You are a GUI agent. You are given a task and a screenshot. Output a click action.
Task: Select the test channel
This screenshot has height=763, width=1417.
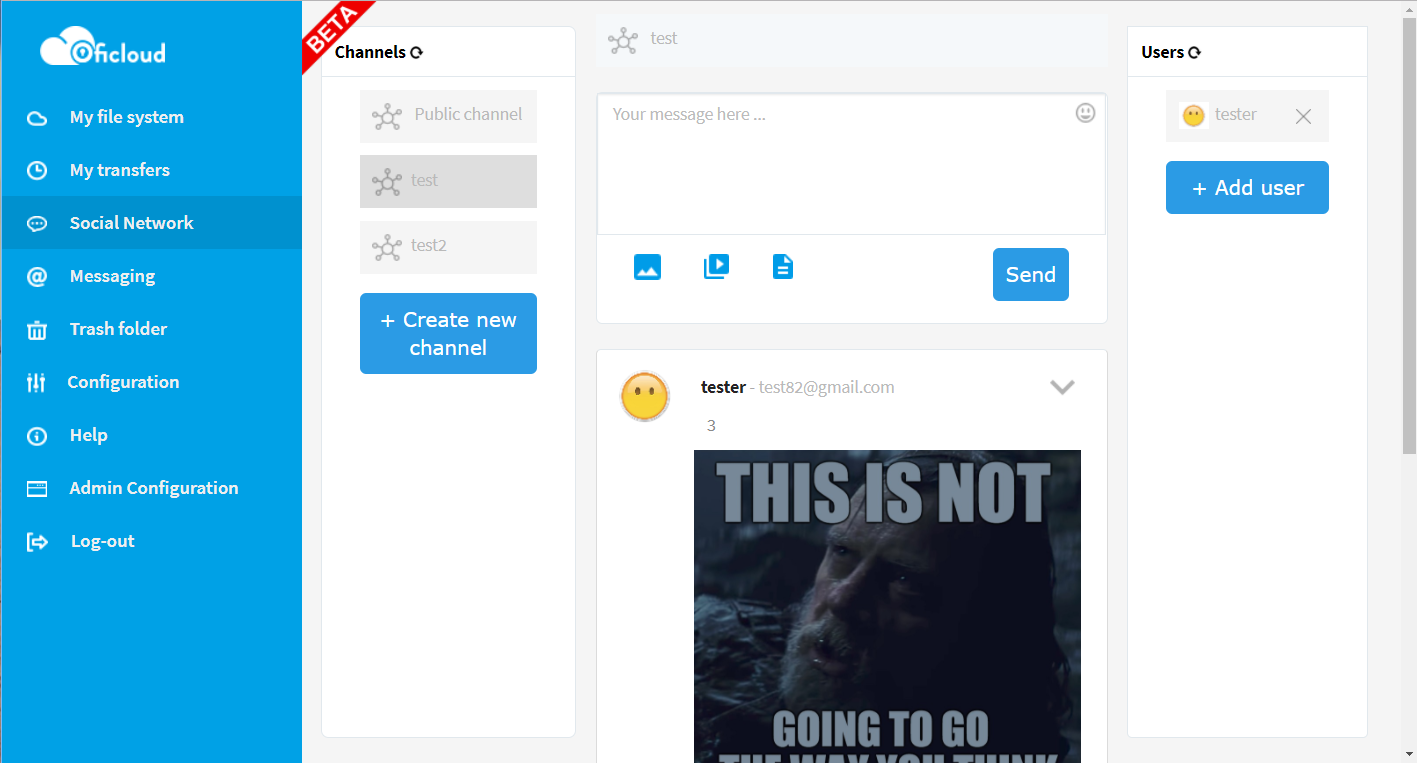(x=448, y=181)
